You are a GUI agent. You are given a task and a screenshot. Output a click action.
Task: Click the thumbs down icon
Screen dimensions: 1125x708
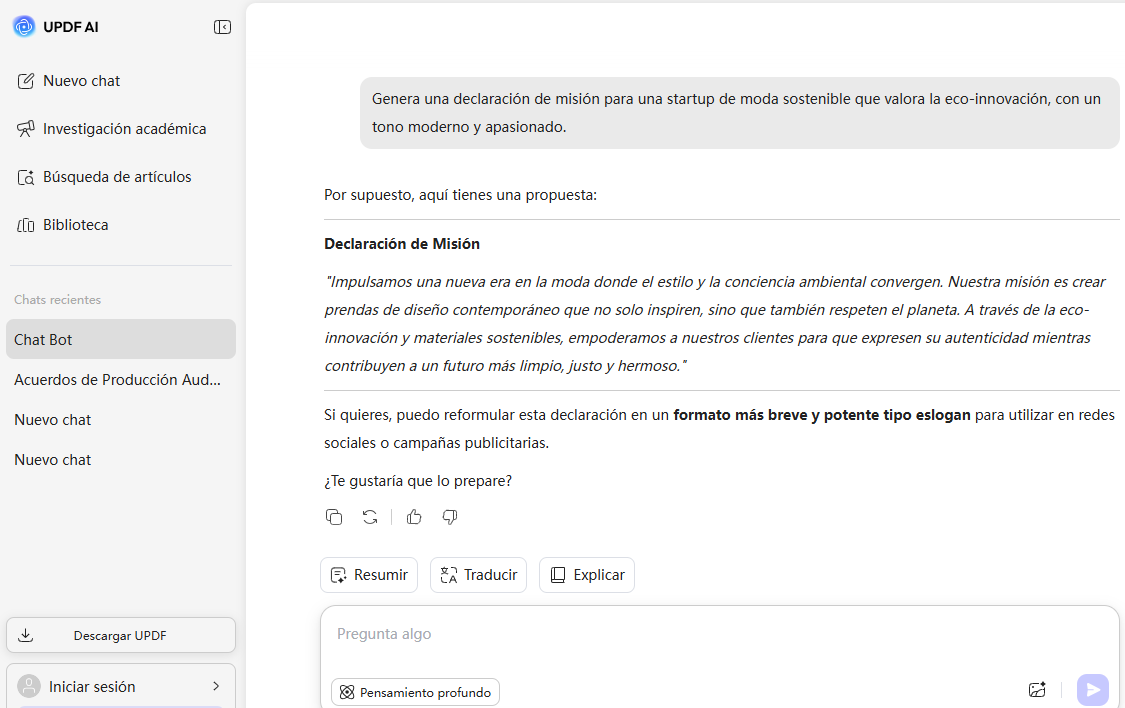pyautogui.click(x=450, y=517)
